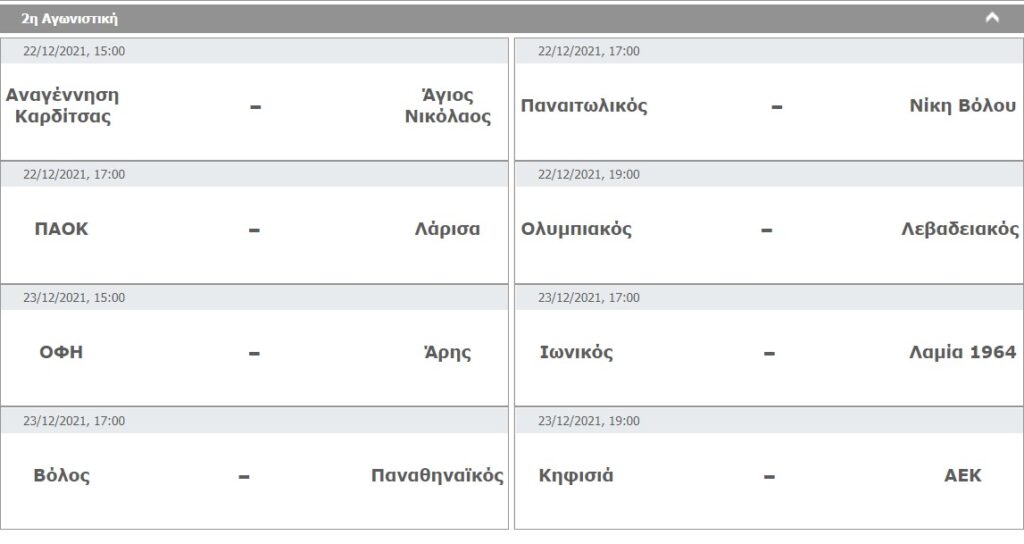Select the ΑΕΚ team name

point(963,475)
